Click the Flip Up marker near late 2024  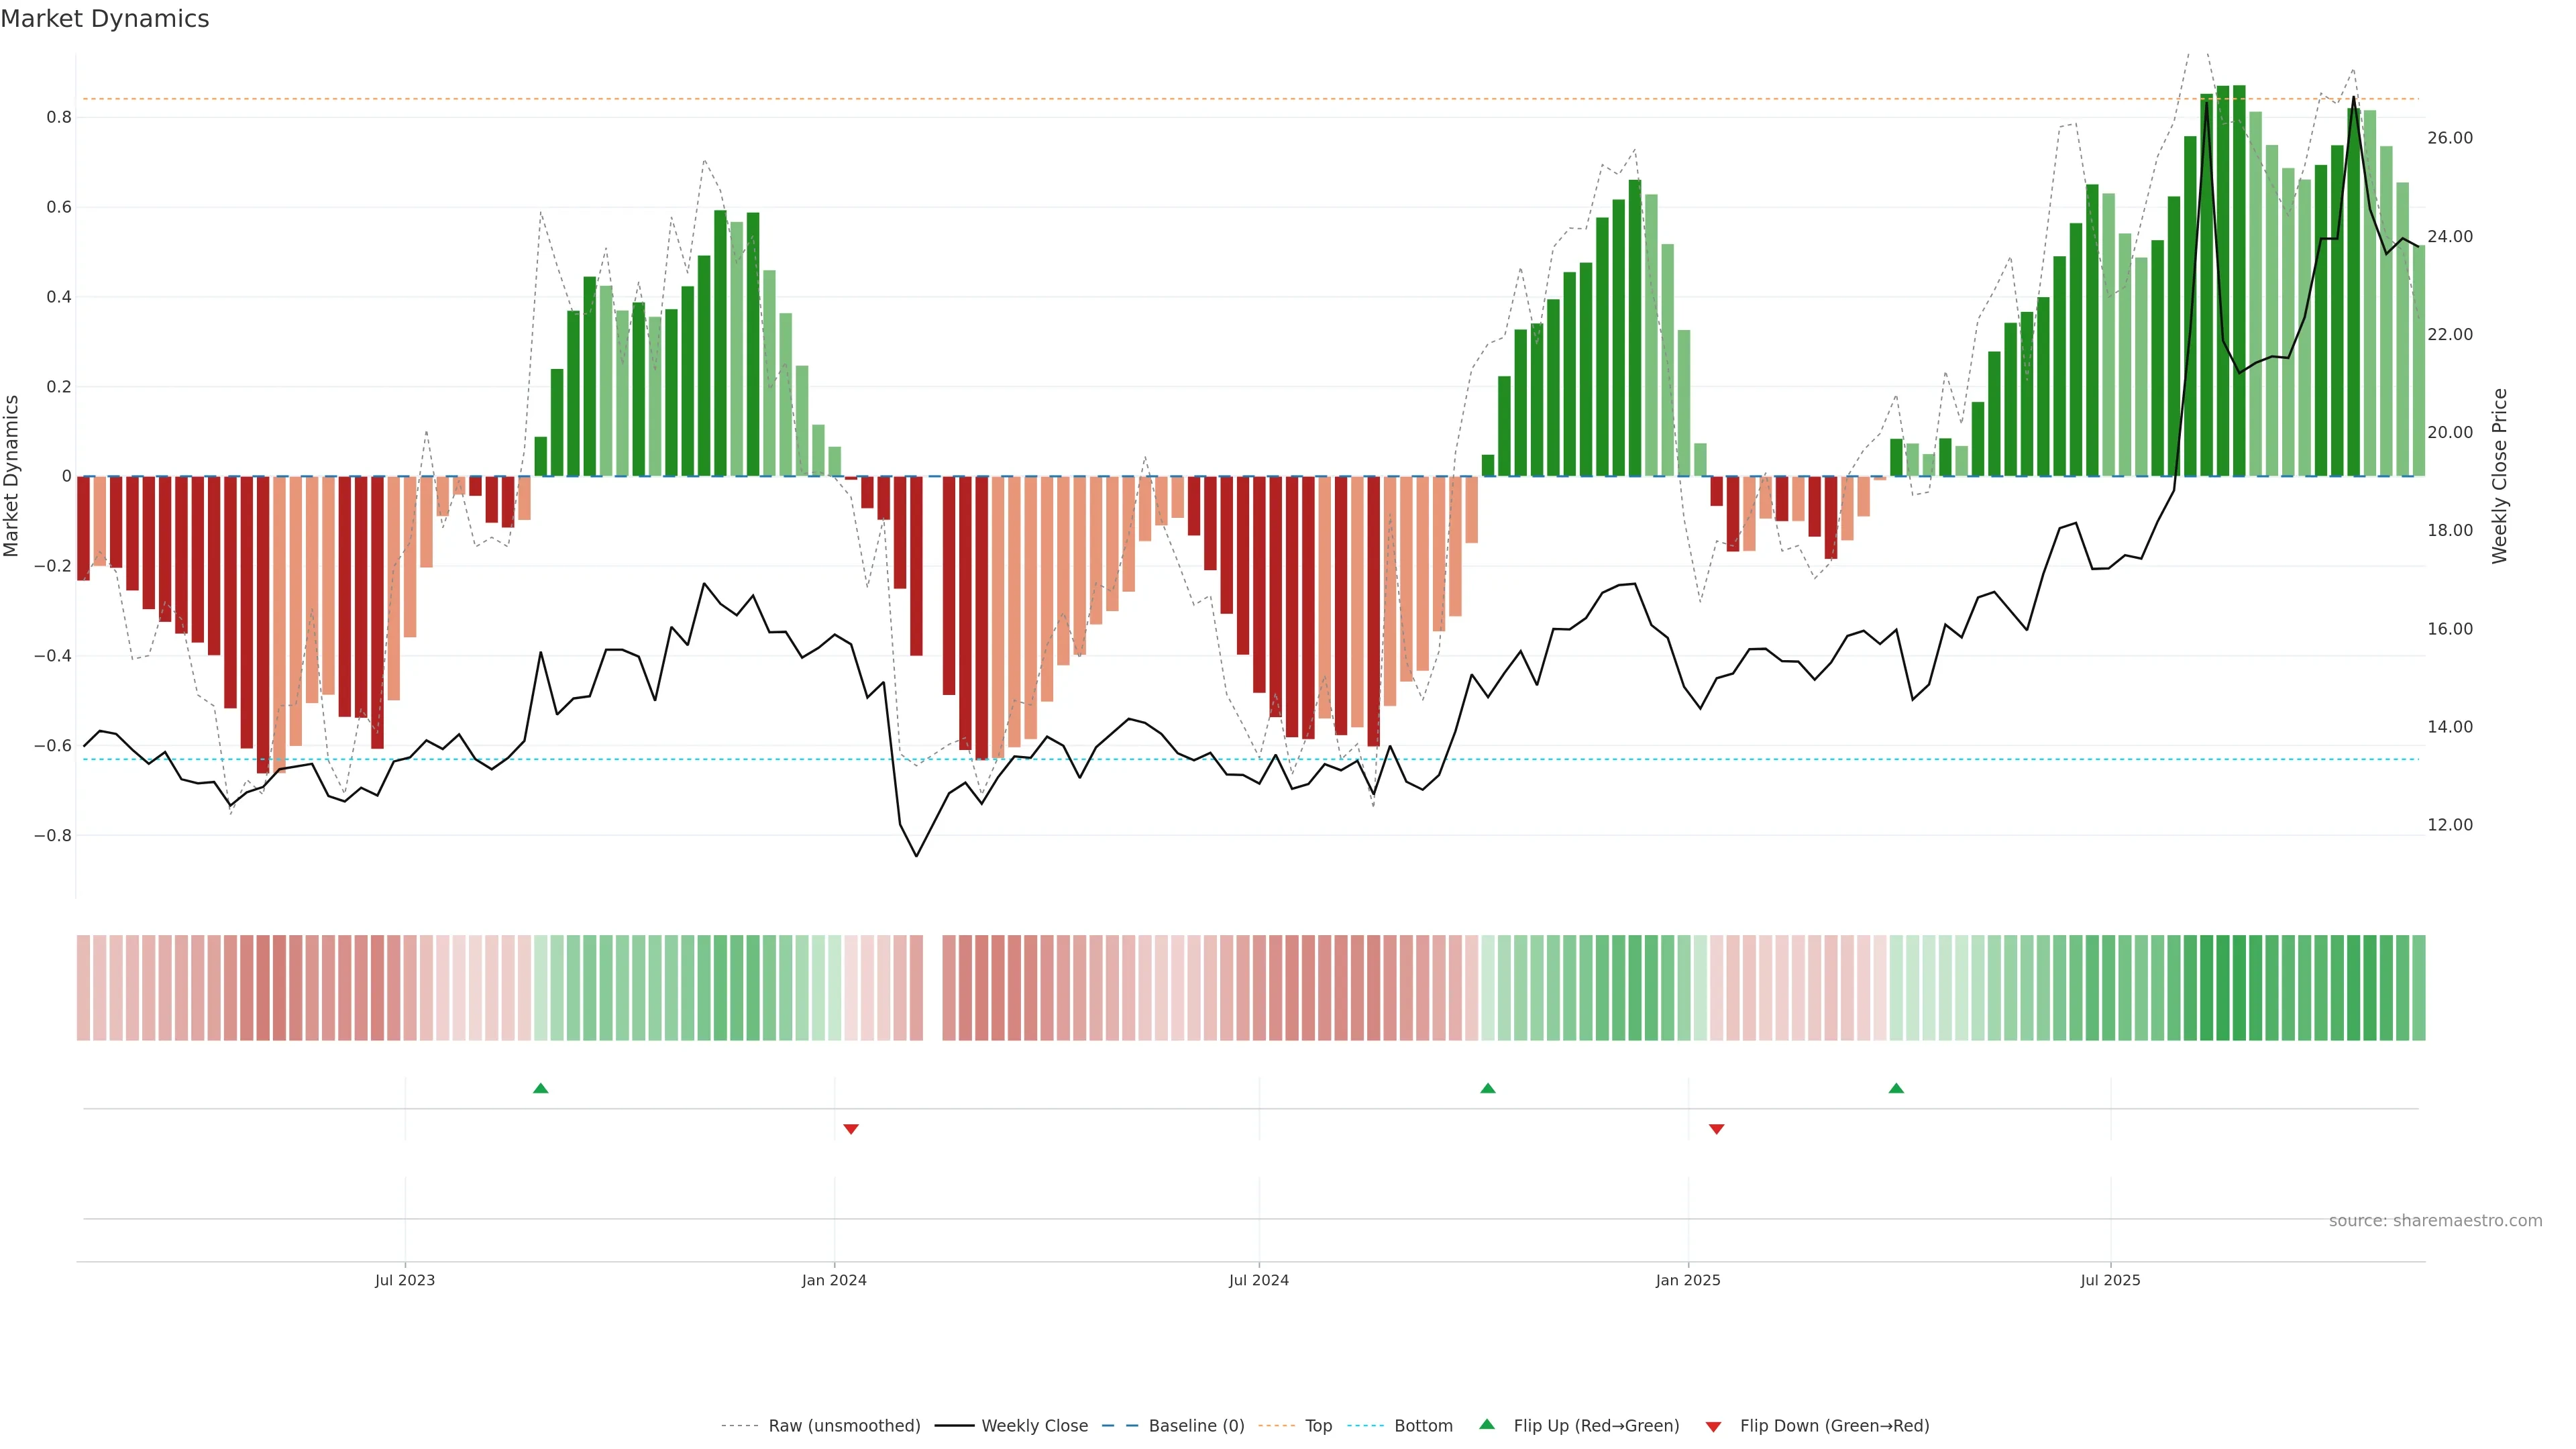1487,1088
